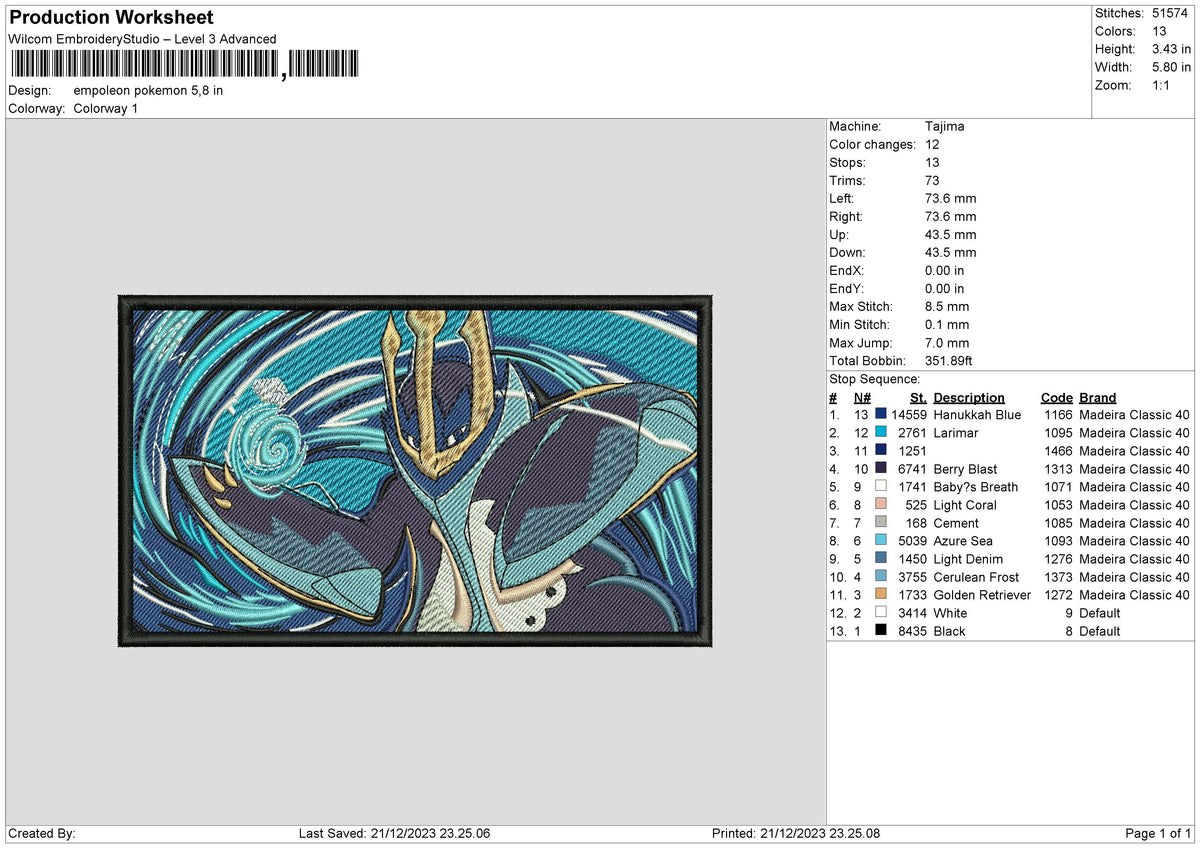Click the Created By label
The image size is (1200, 848).
click(x=41, y=834)
